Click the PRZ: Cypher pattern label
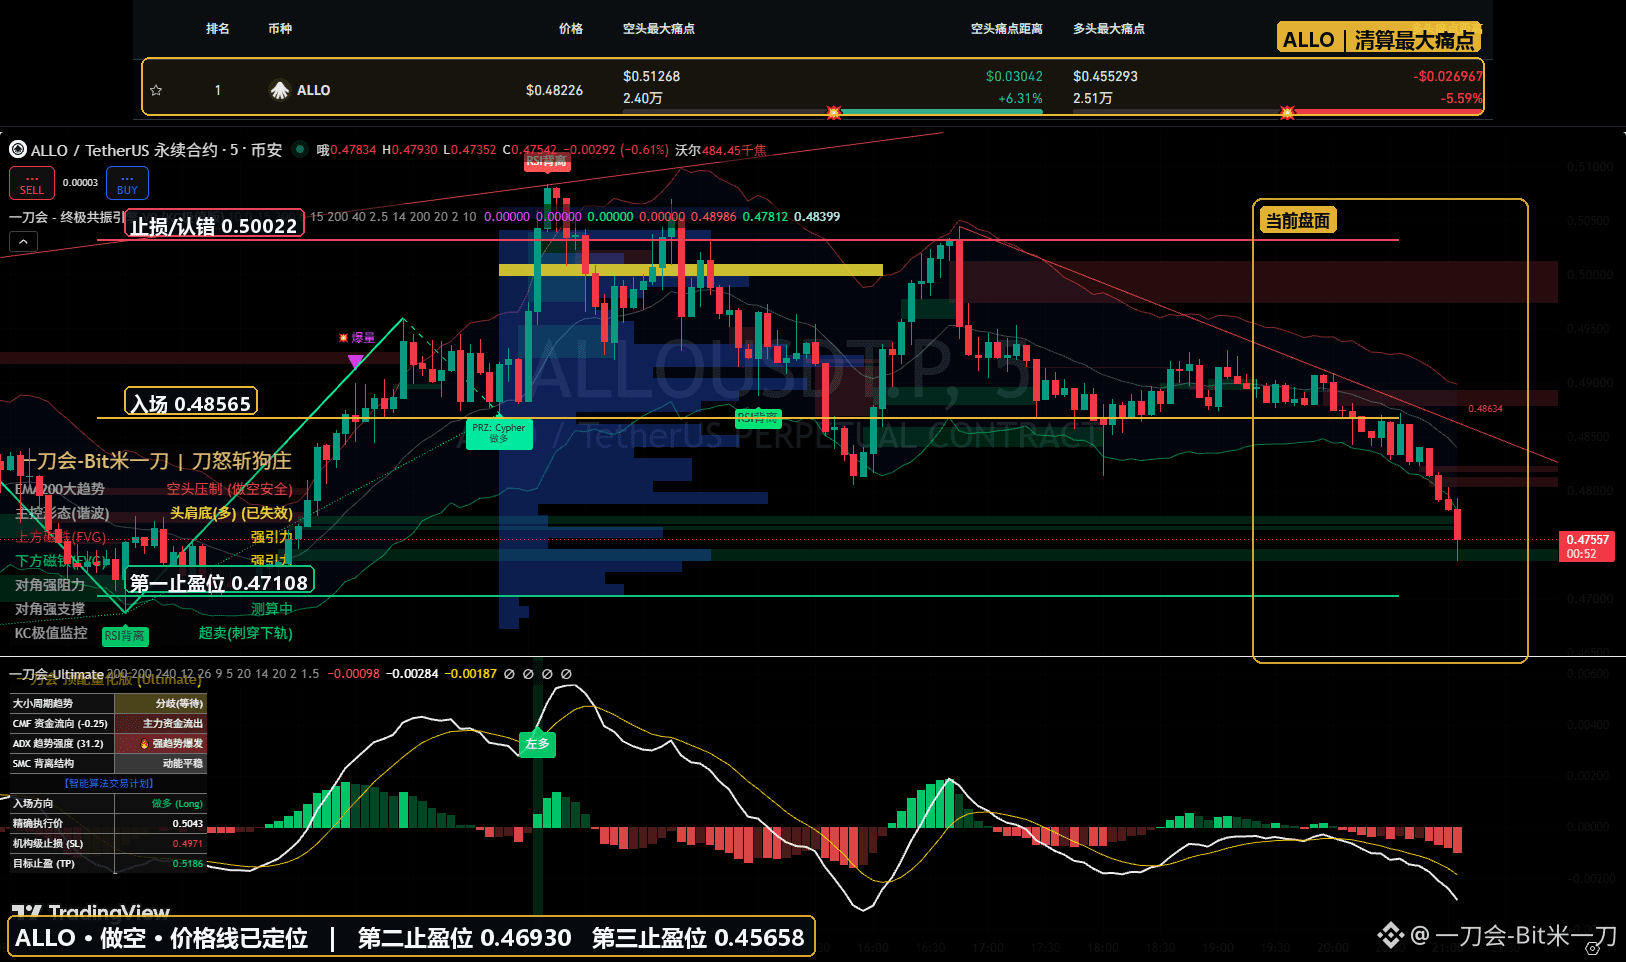1626x962 pixels. pos(499,433)
